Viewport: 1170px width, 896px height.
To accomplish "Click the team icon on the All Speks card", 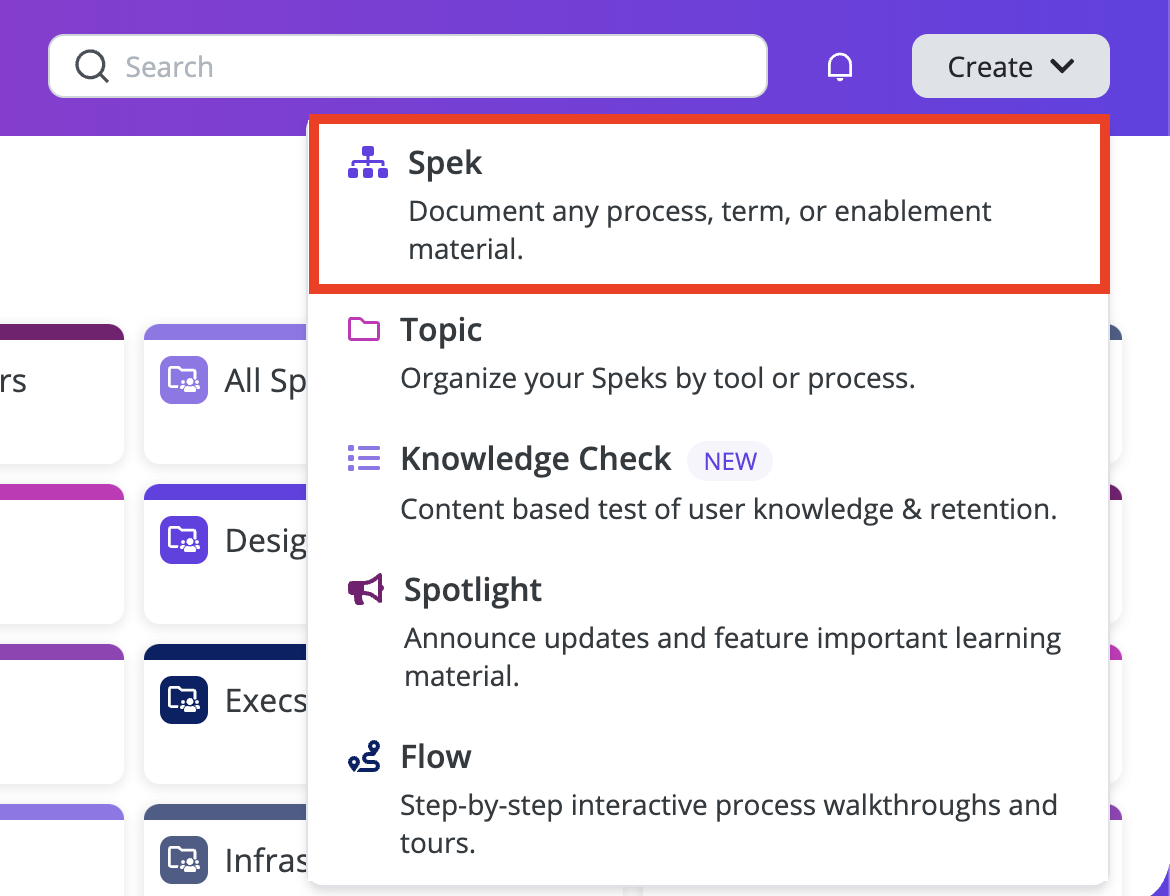I will click(183, 380).
